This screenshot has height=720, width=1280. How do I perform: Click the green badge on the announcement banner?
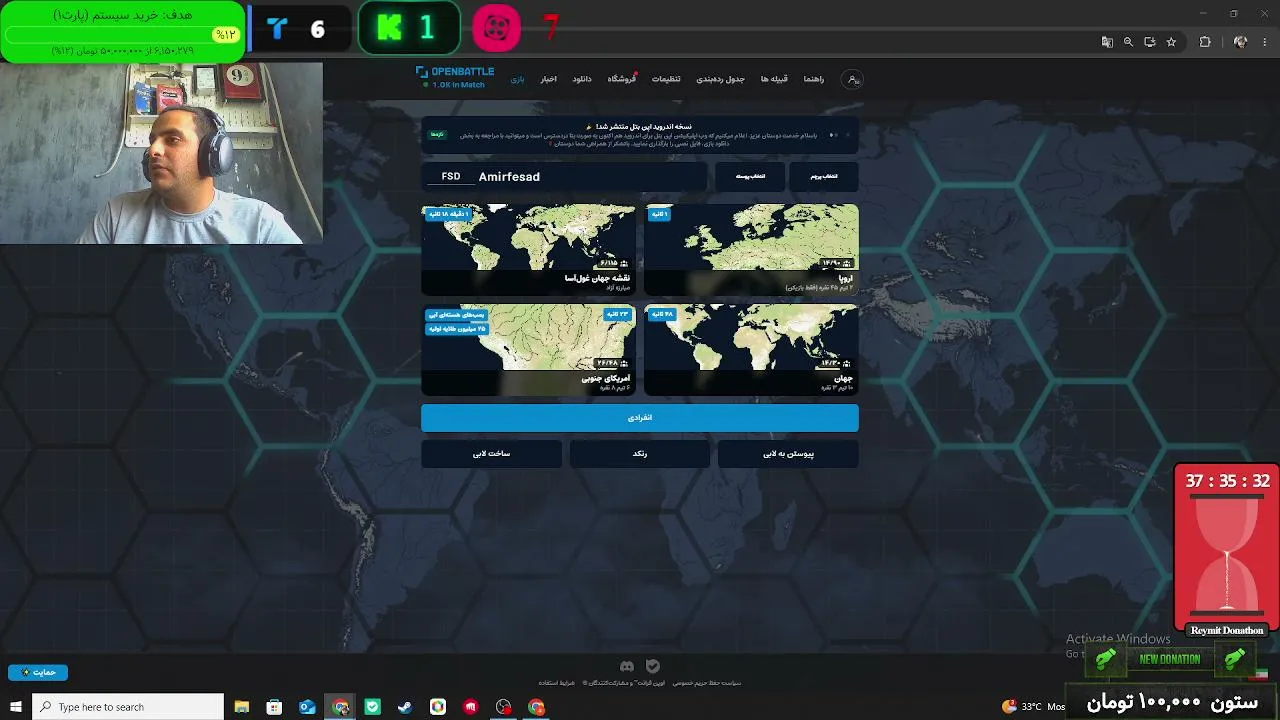437,134
